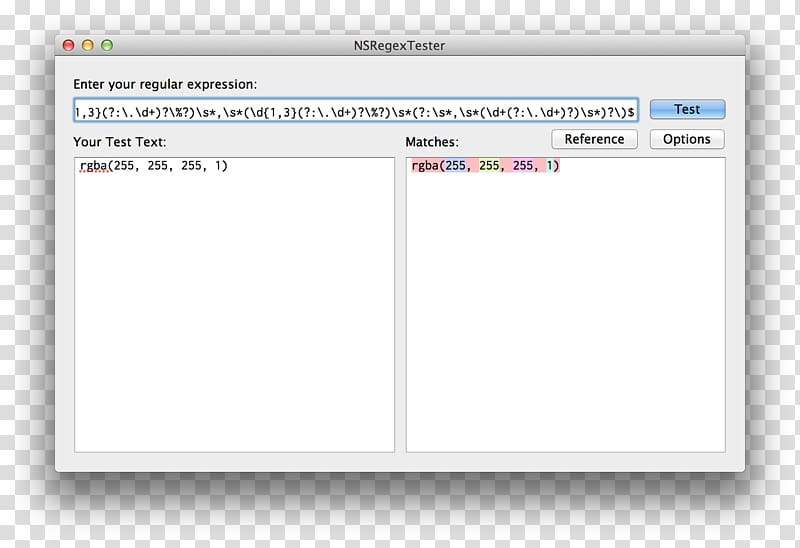Click the blue-highlighted first 255 match
The height and width of the screenshot is (548, 800).
tap(456, 165)
